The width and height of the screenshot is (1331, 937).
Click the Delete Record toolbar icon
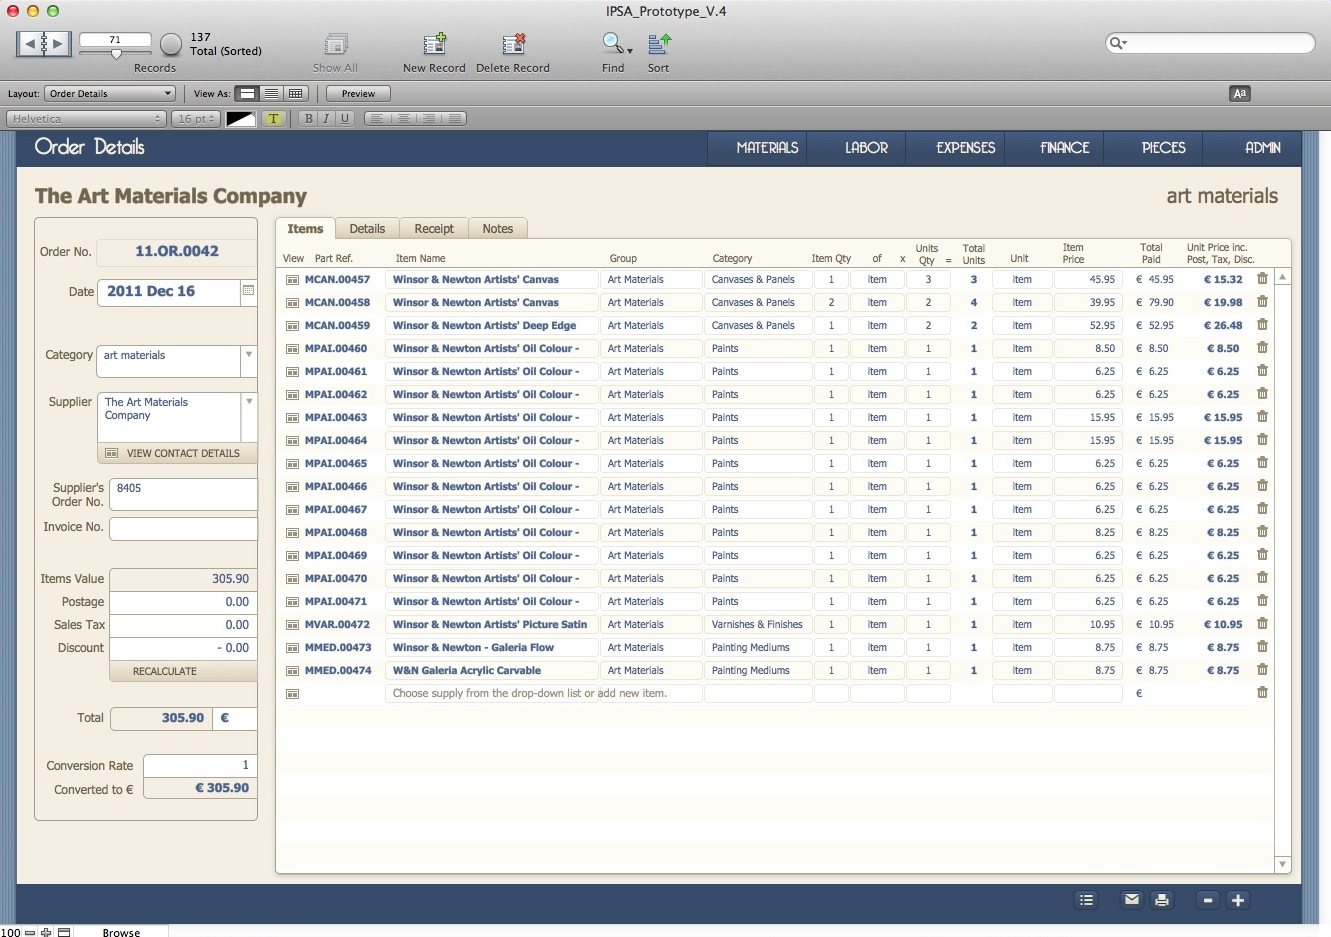click(513, 44)
